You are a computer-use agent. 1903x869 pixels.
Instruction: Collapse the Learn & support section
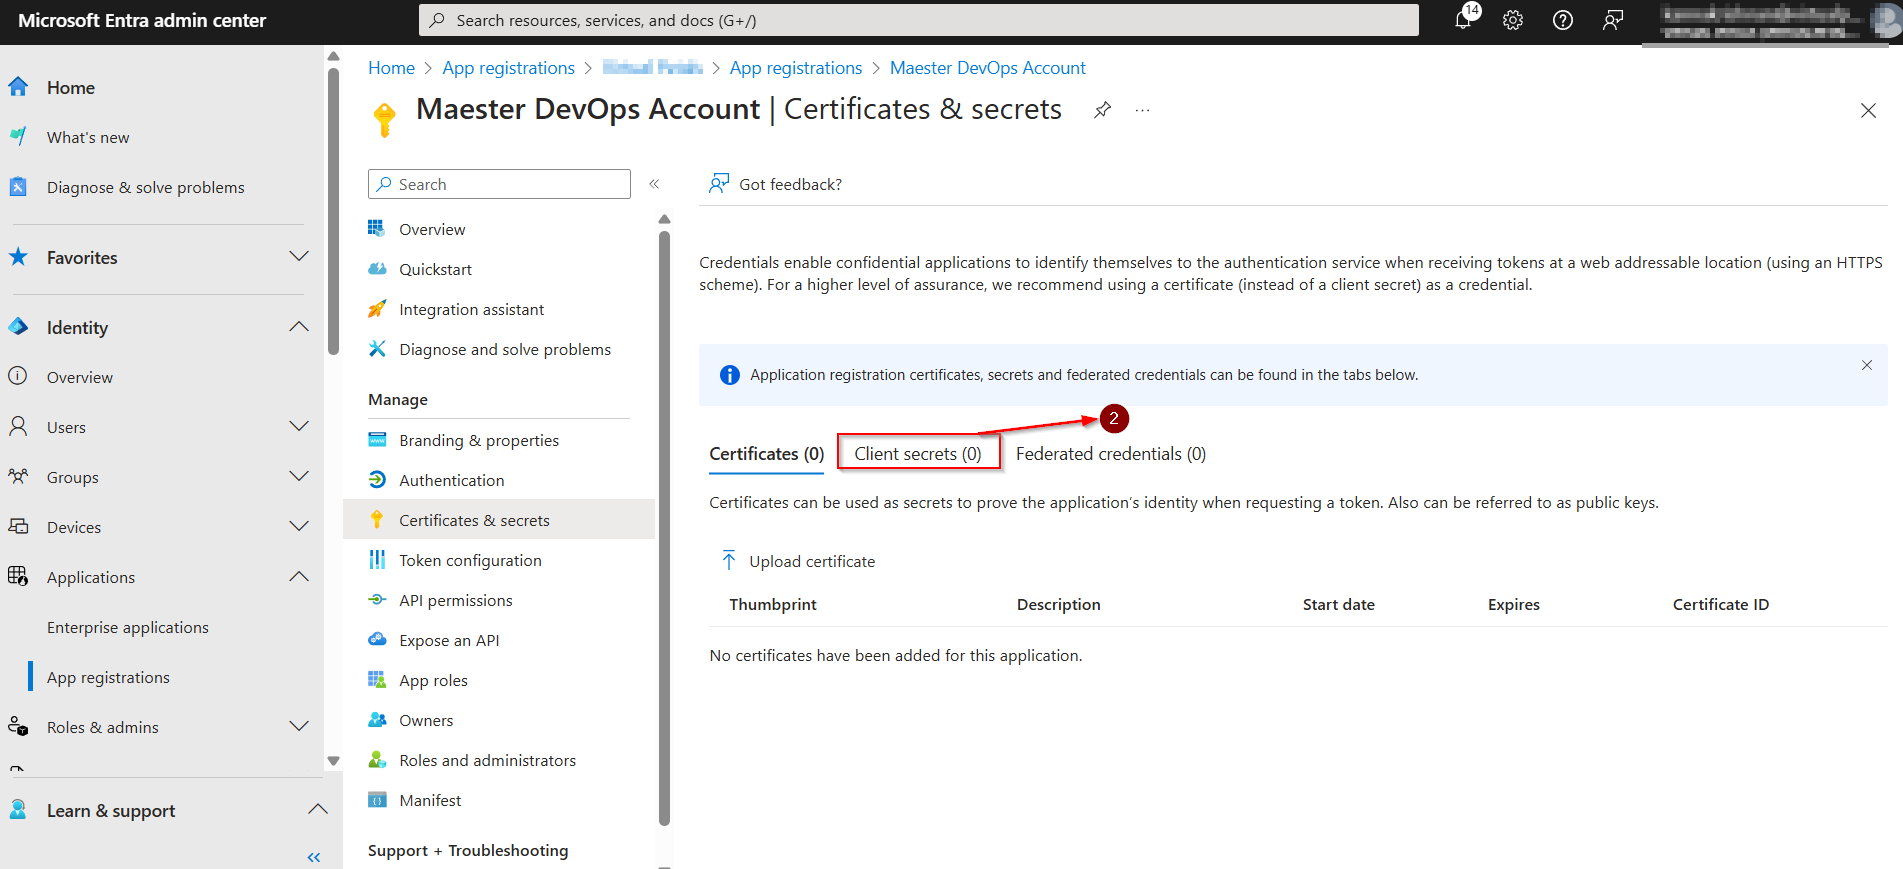318,810
